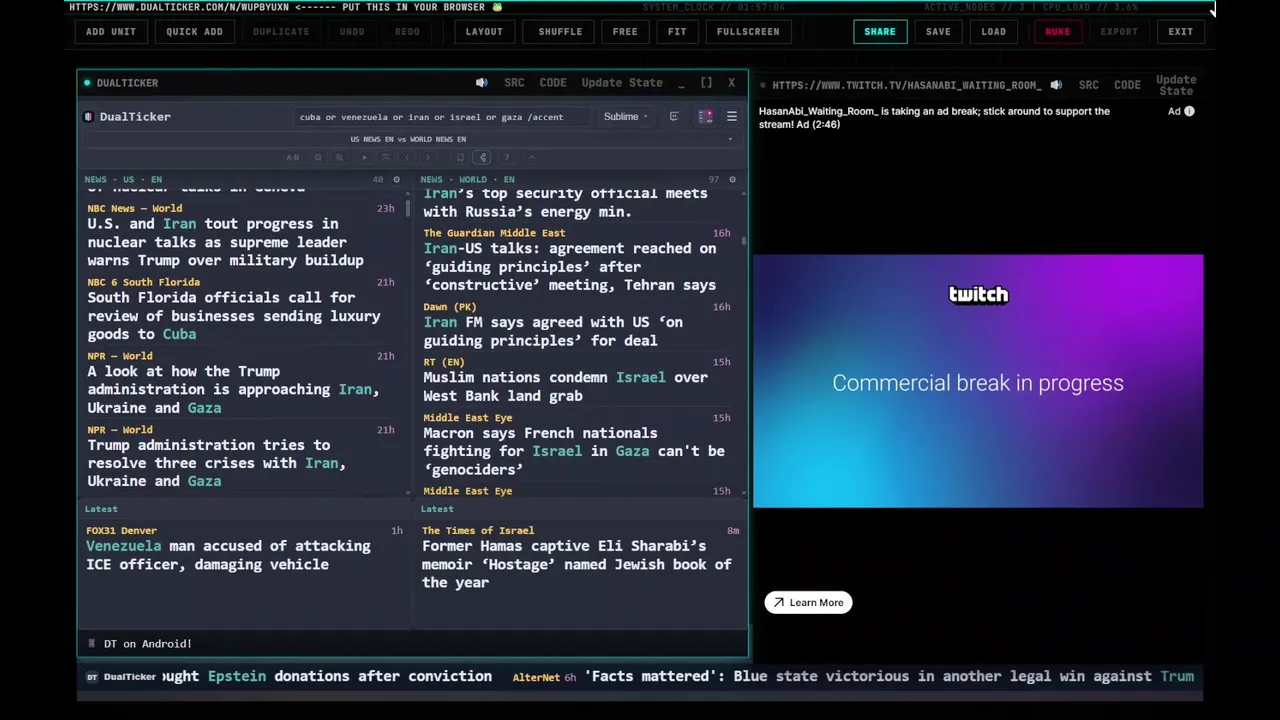Click the 'DT on Android!' link

(x=147, y=644)
